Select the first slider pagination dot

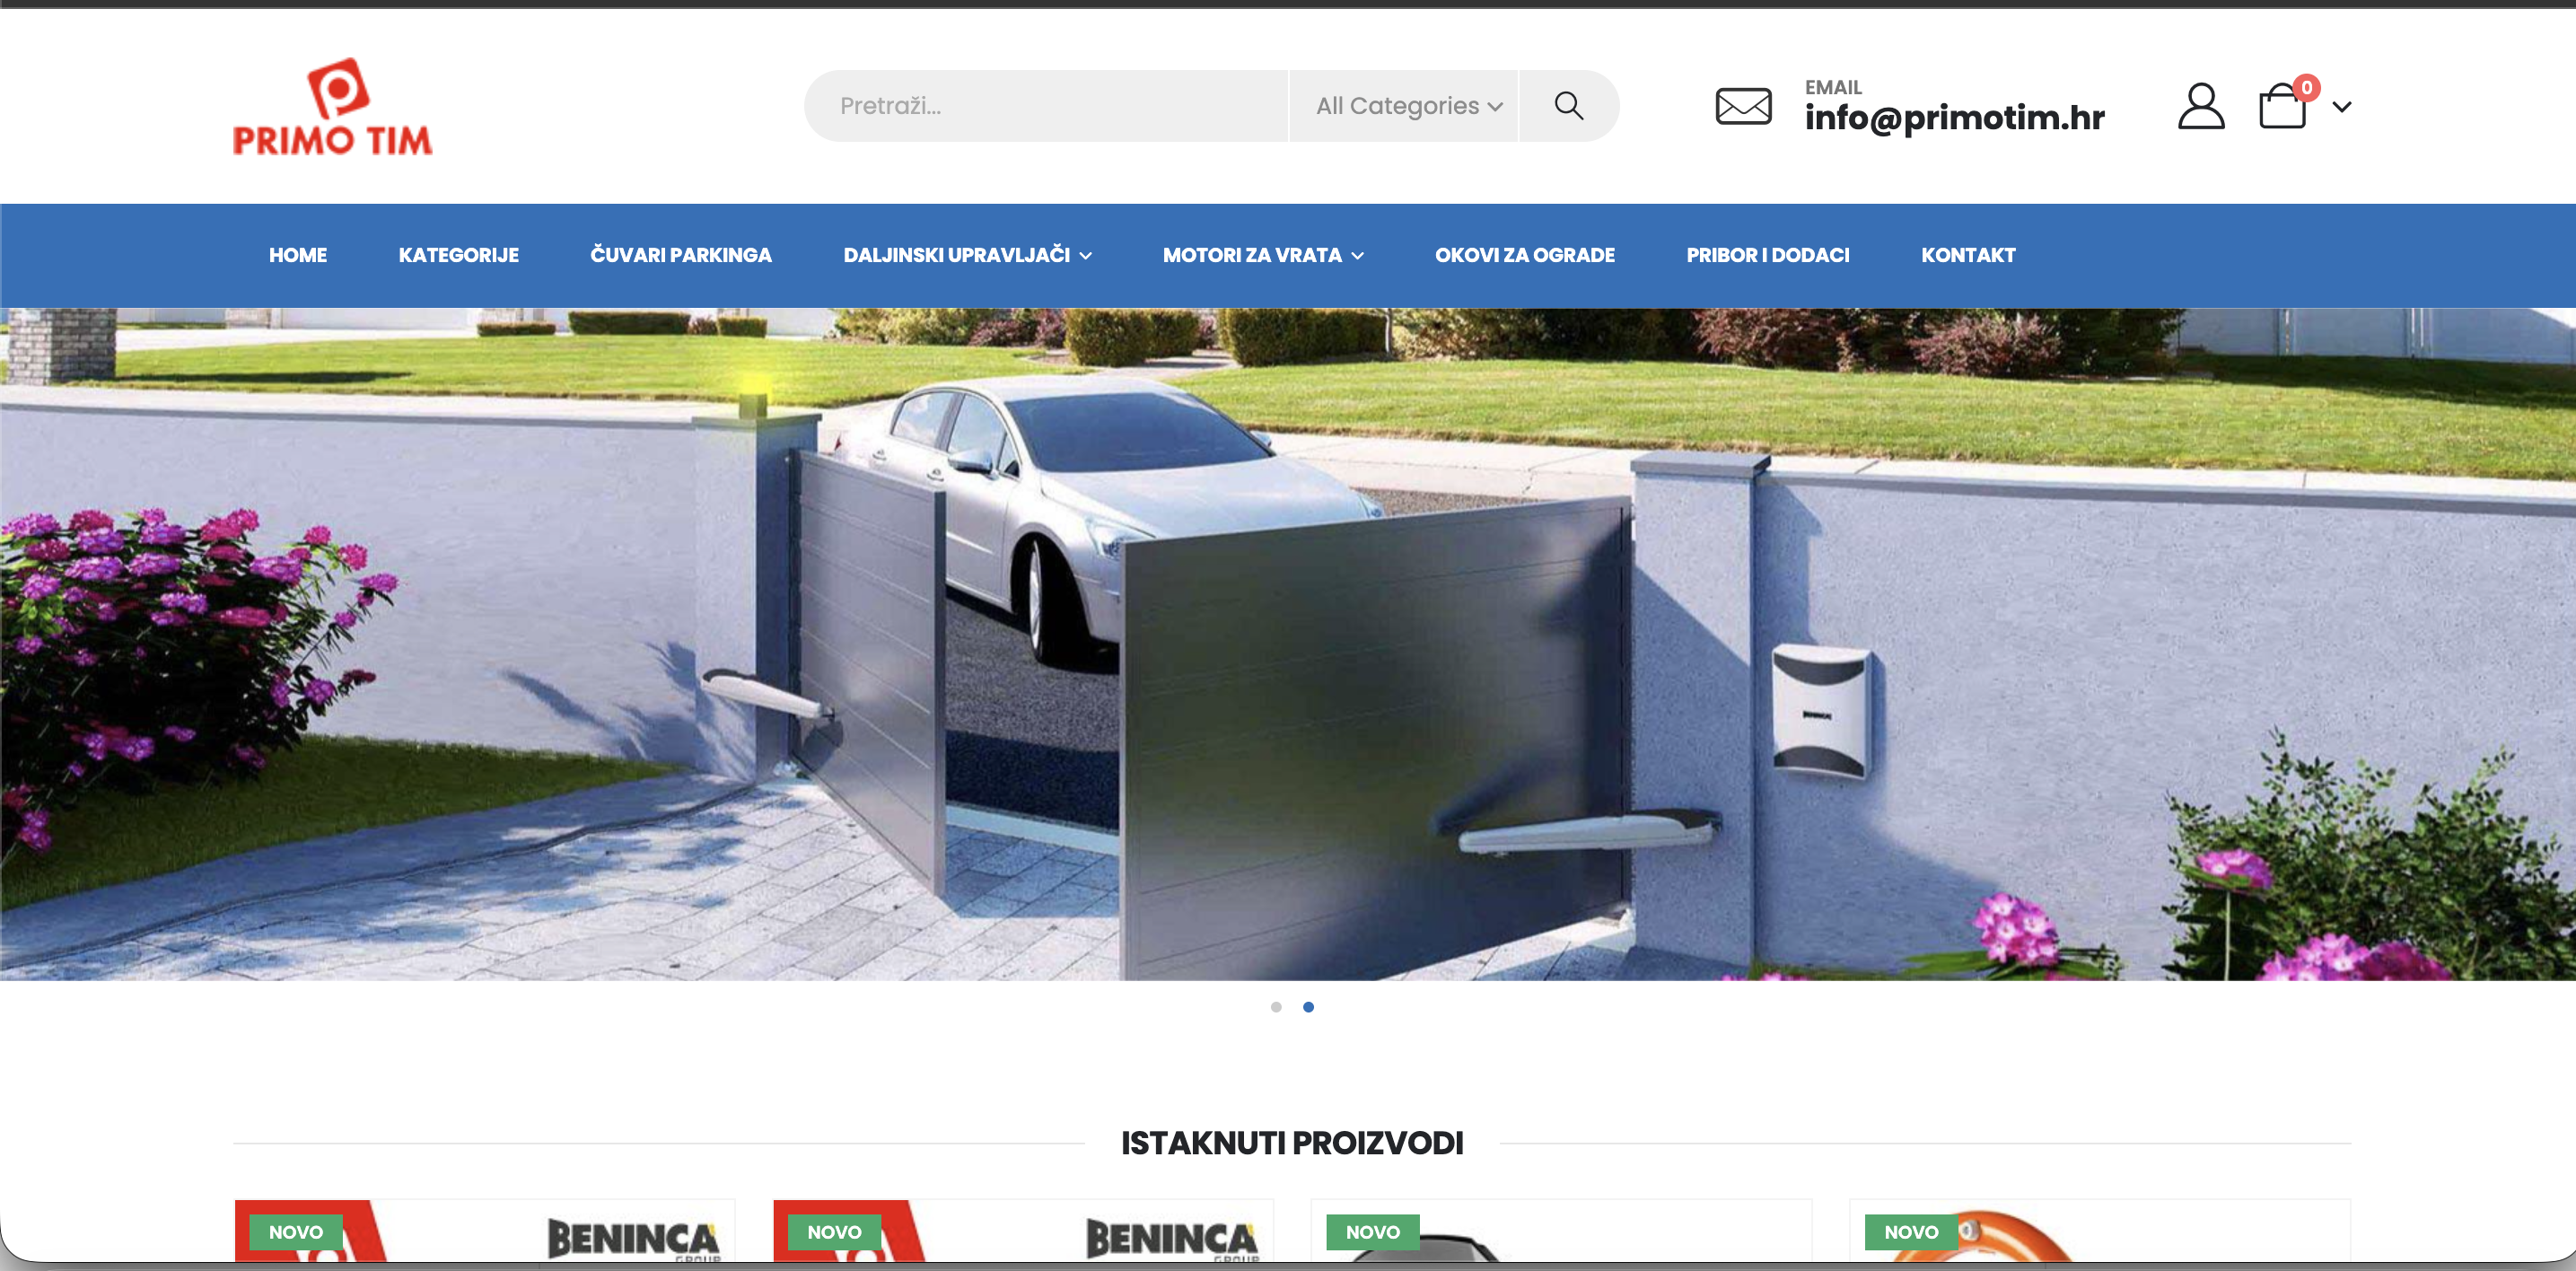[1276, 1007]
